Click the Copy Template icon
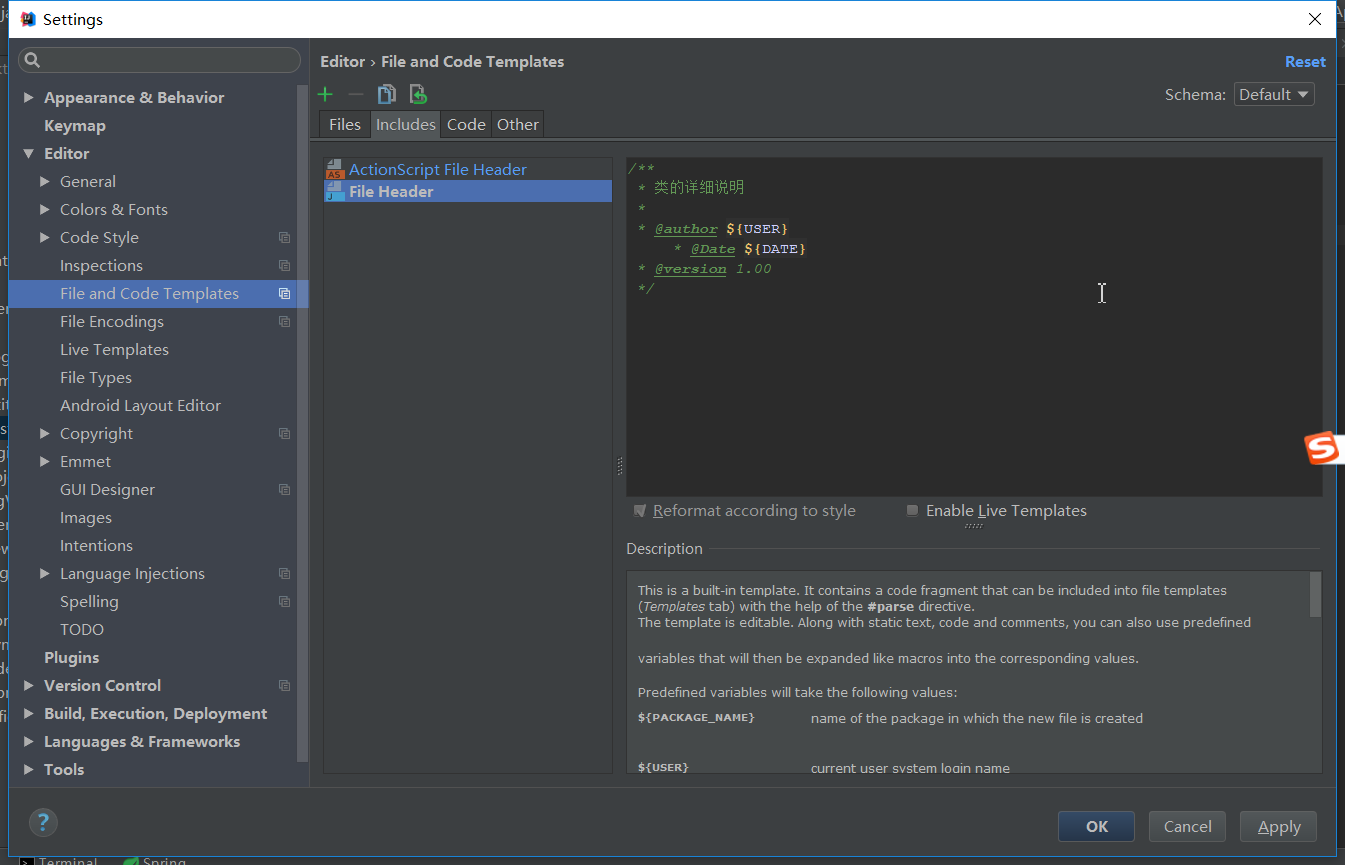Screen dimensions: 1345x865 point(386,94)
